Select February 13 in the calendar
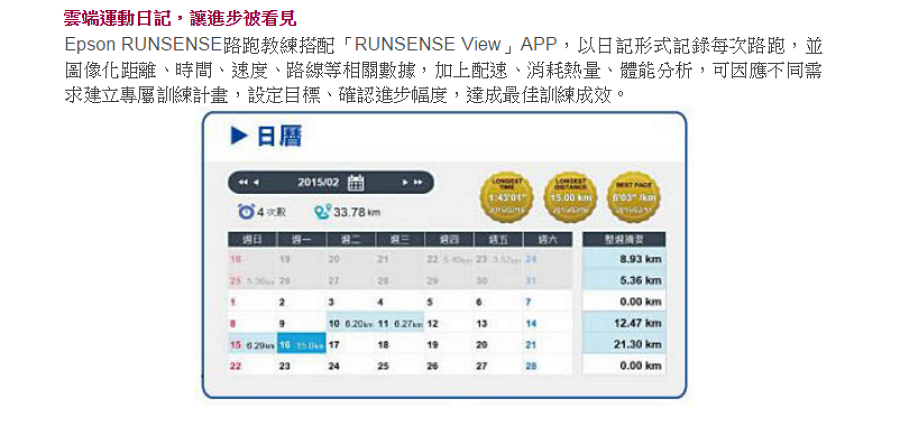 tap(499, 324)
